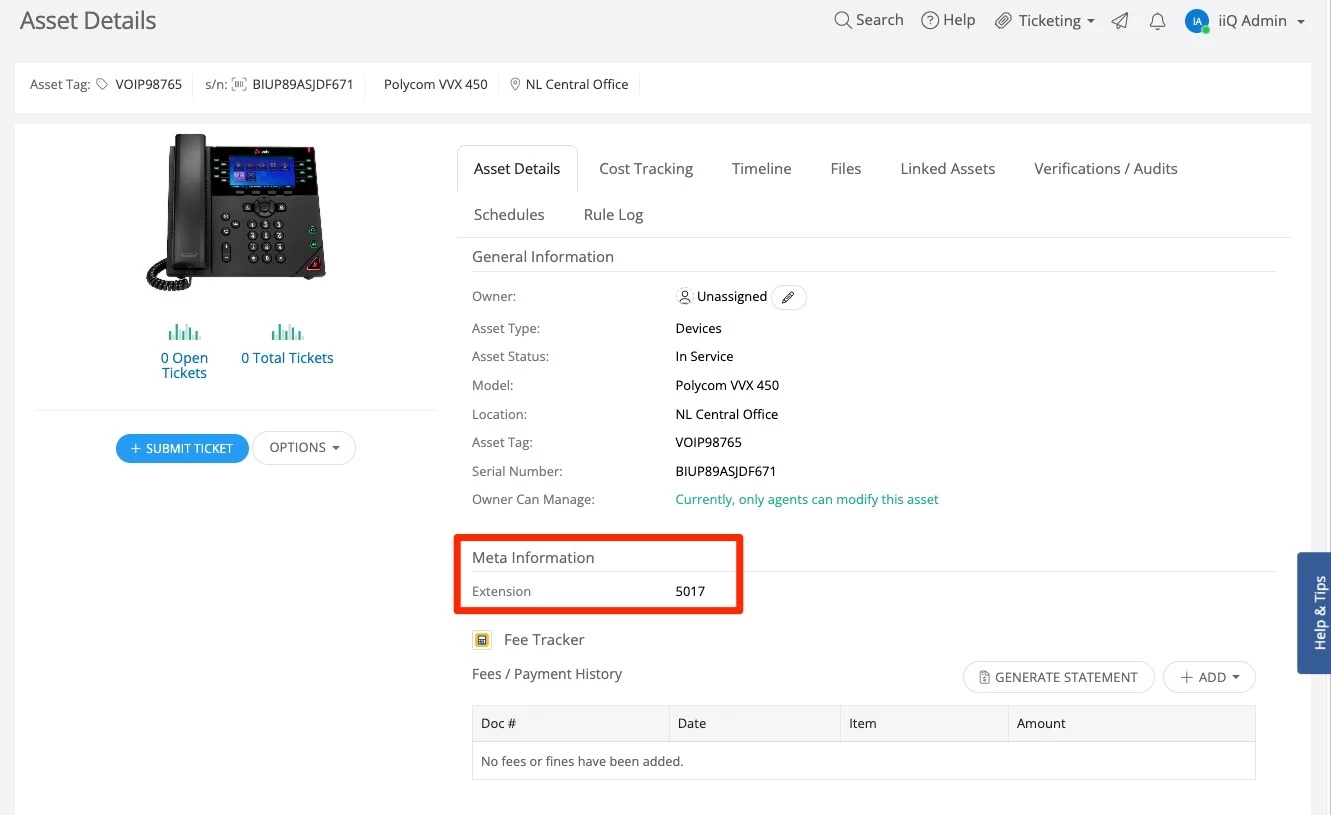Click the paper plane announcements icon
The image size is (1331, 815).
1120,21
